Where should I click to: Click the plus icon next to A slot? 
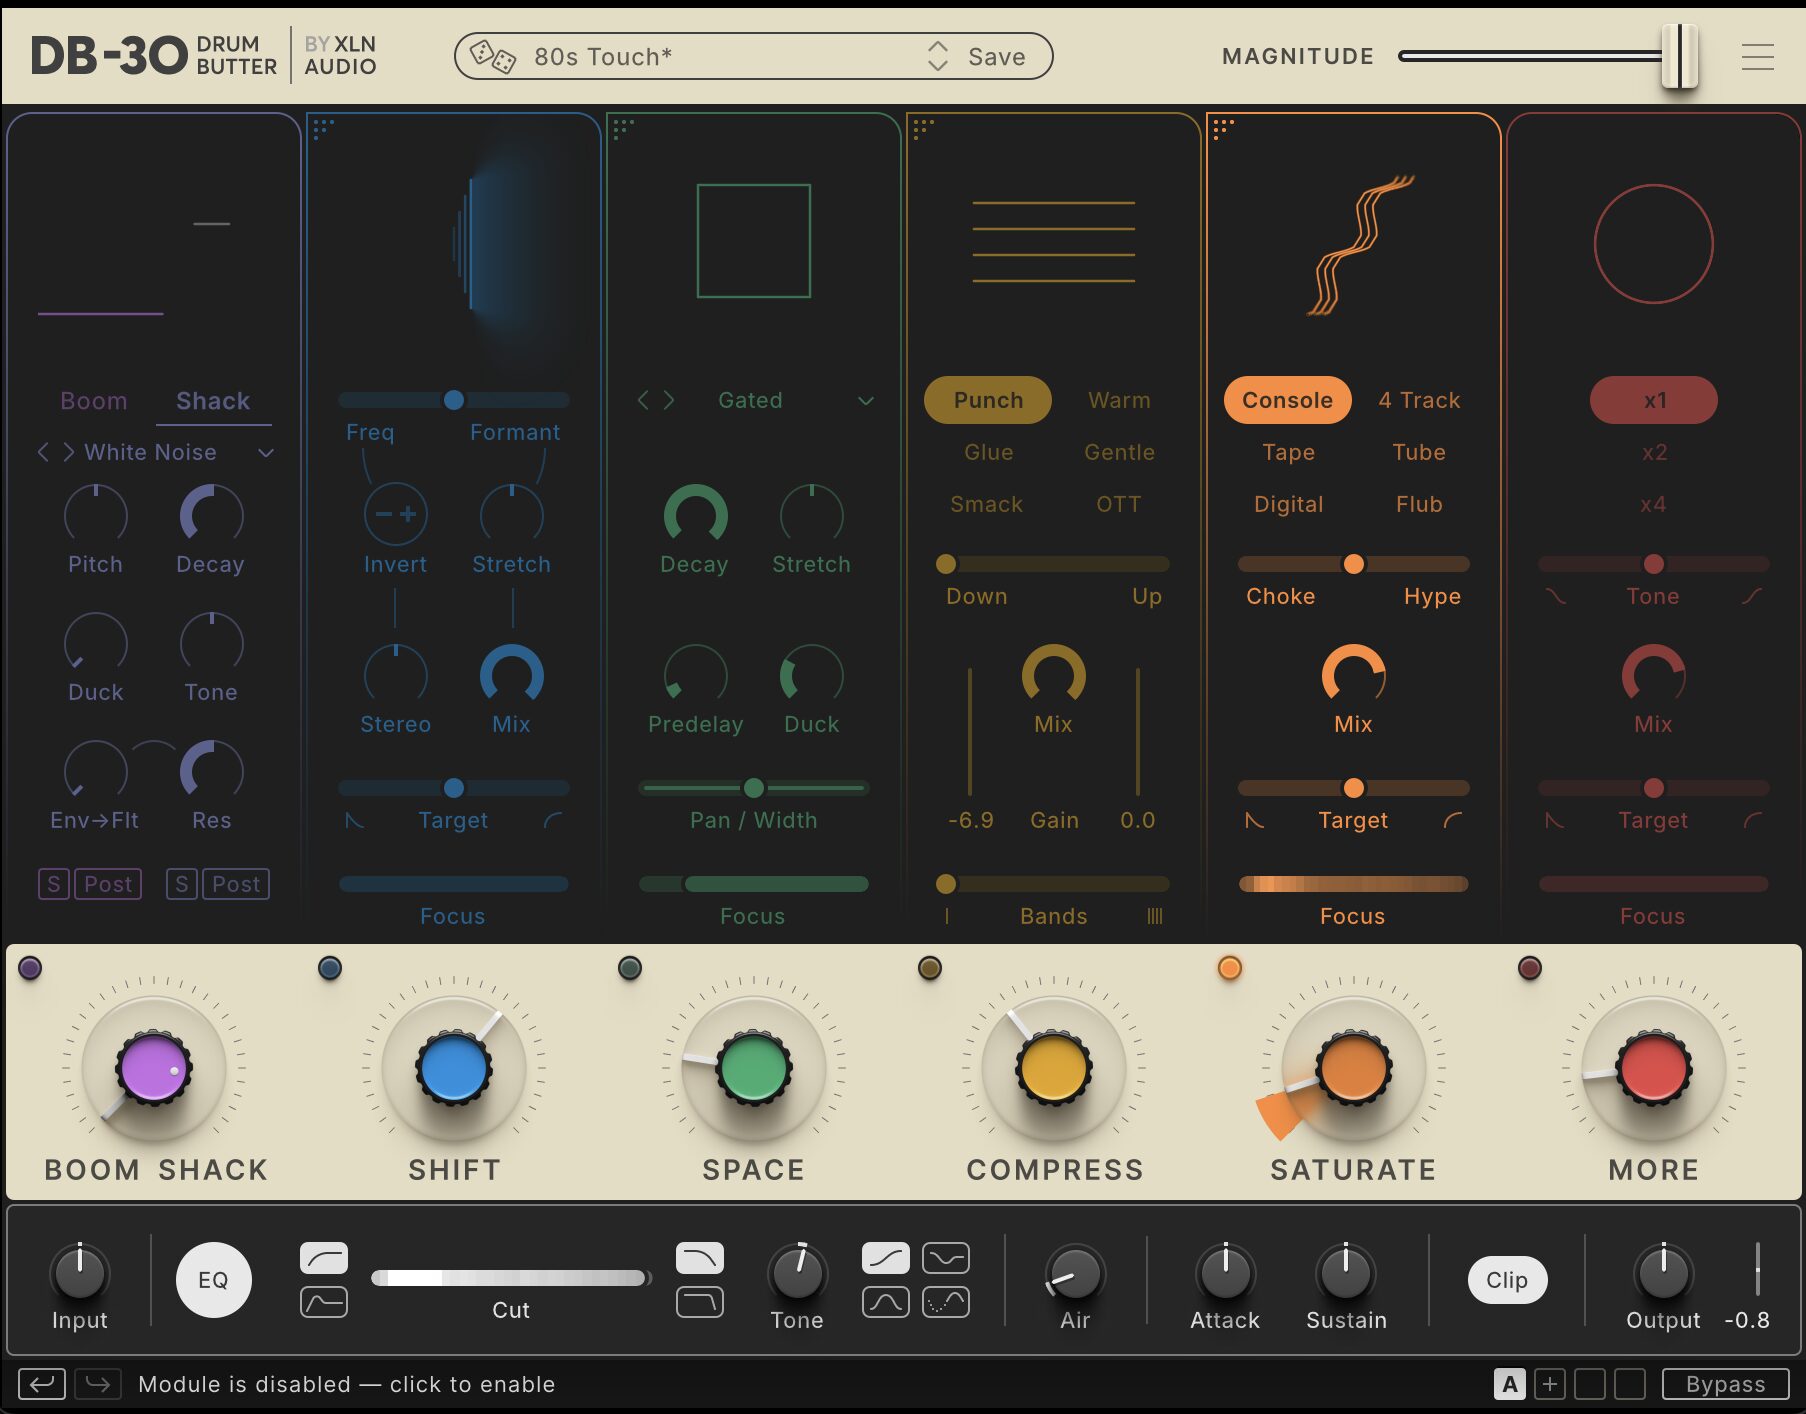(1550, 1384)
